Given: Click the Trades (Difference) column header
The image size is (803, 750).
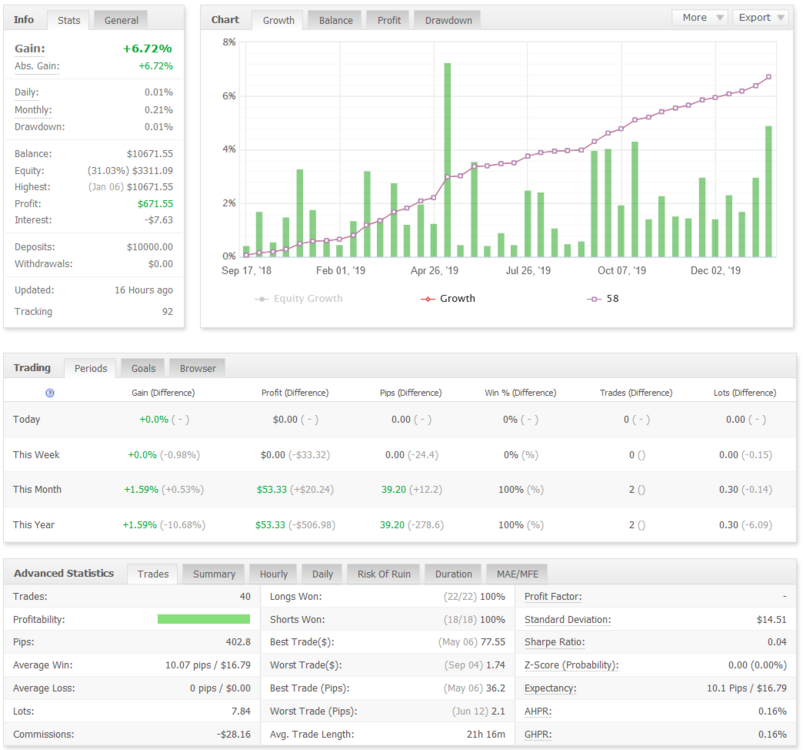Looking at the screenshot, I should pos(636,393).
